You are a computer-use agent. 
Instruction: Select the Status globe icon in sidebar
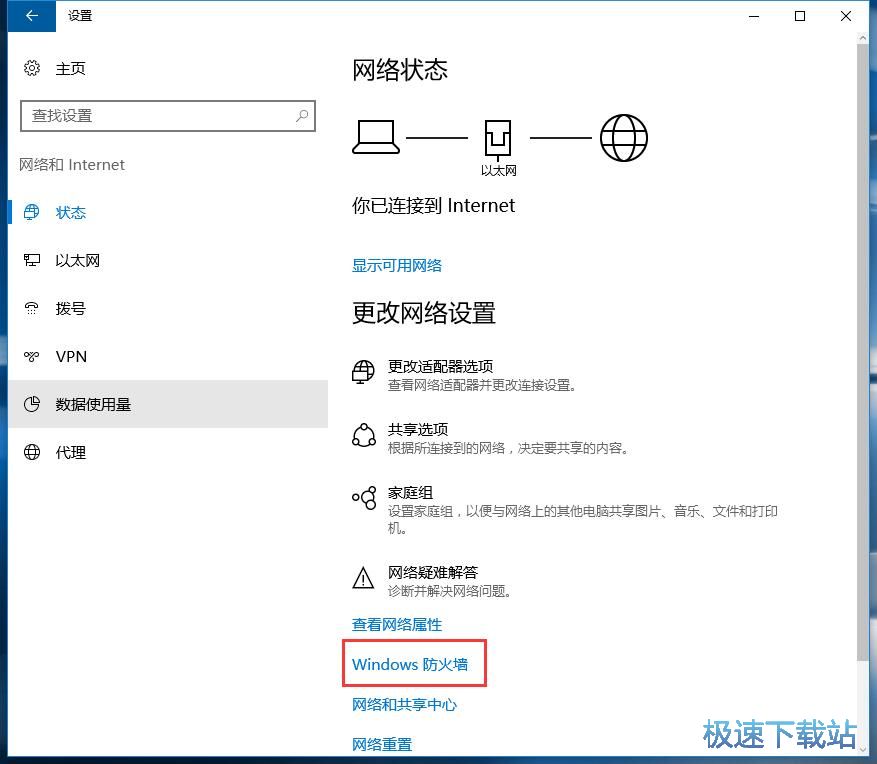[32, 212]
